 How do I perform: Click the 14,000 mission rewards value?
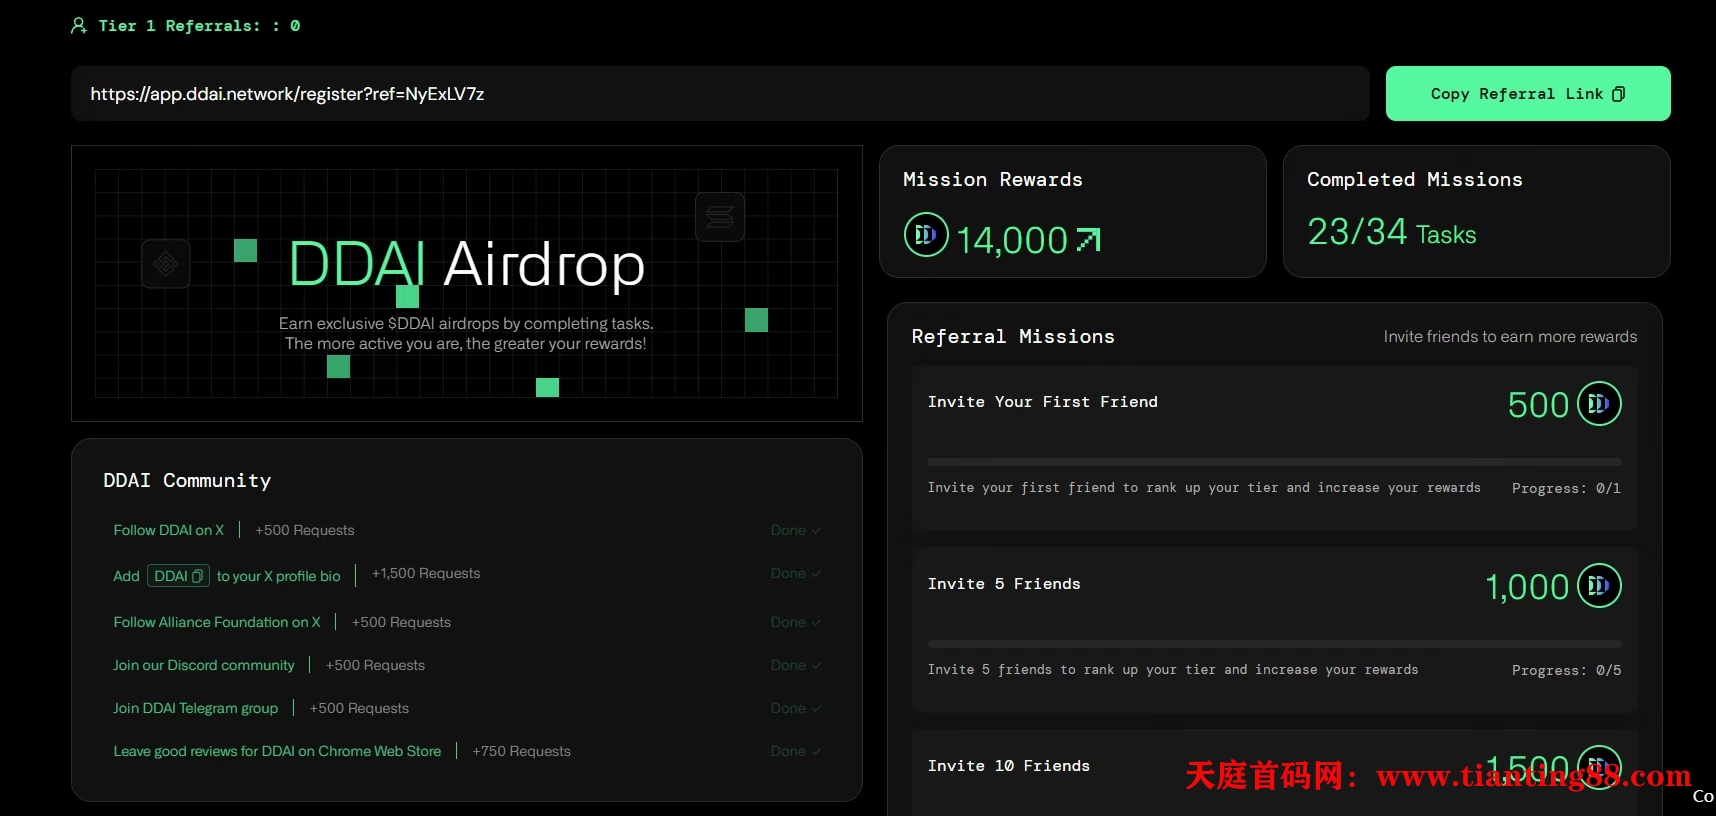(x=1012, y=241)
